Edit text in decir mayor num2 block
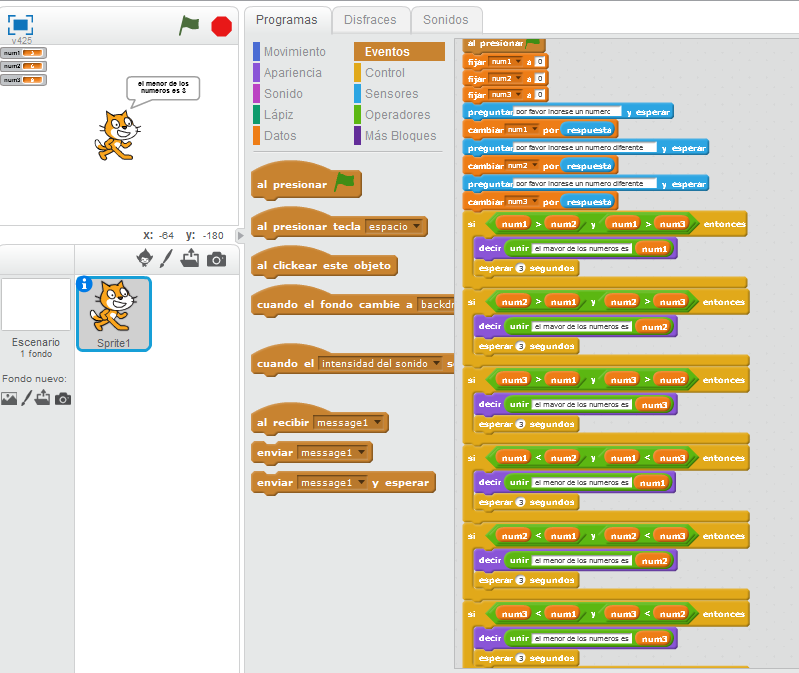Image resolution: width=799 pixels, height=673 pixels. click(x=581, y=327)
